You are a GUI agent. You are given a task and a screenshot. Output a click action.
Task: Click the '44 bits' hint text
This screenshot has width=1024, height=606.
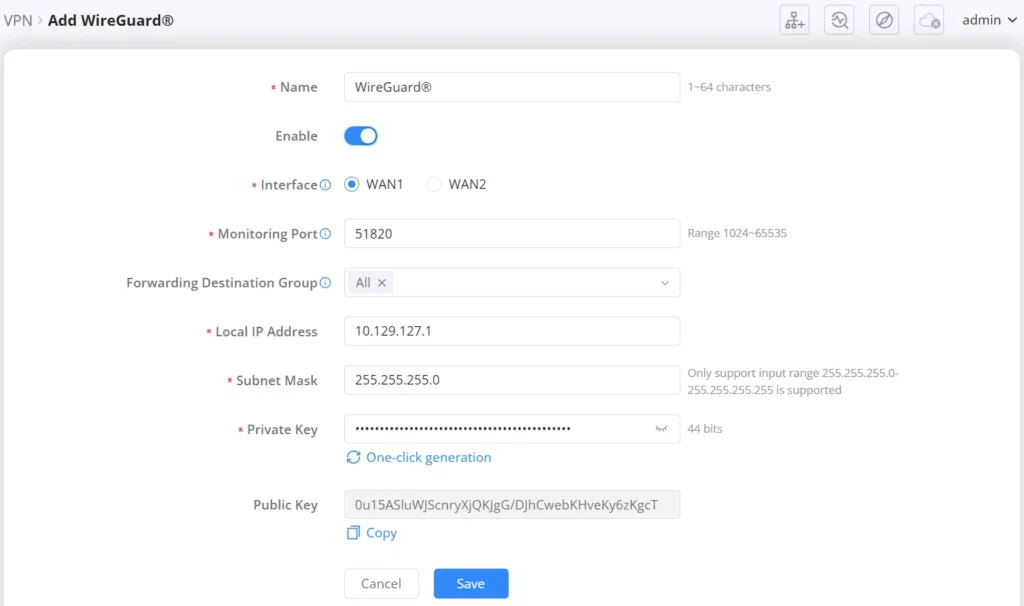click(705, 429)
